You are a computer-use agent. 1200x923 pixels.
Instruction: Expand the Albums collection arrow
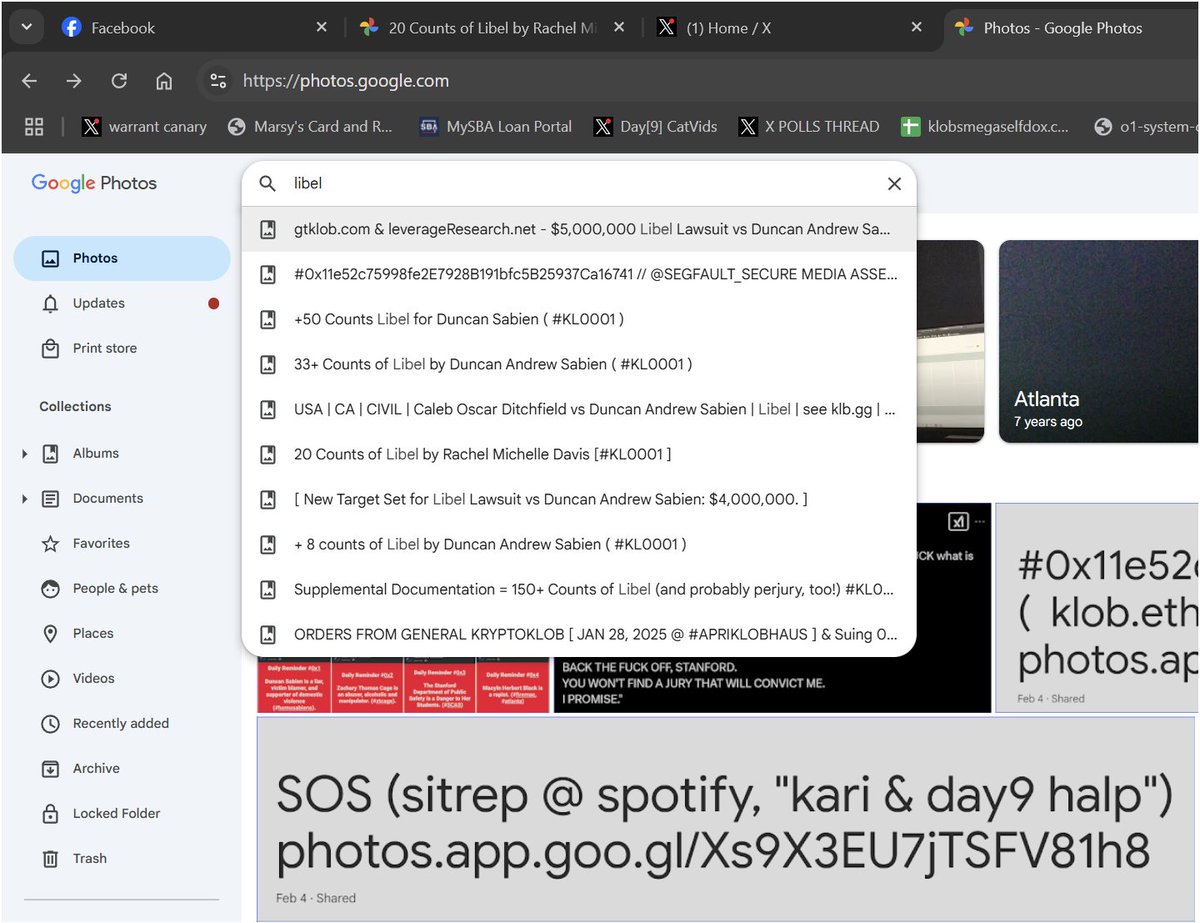(x=24, y=454)
